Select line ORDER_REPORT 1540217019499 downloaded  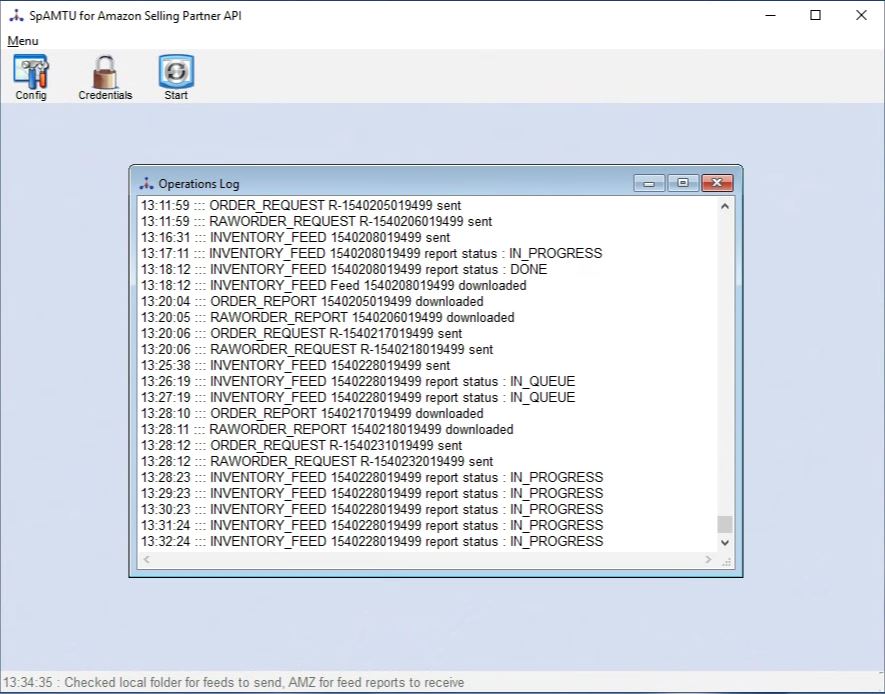[312, 414]
